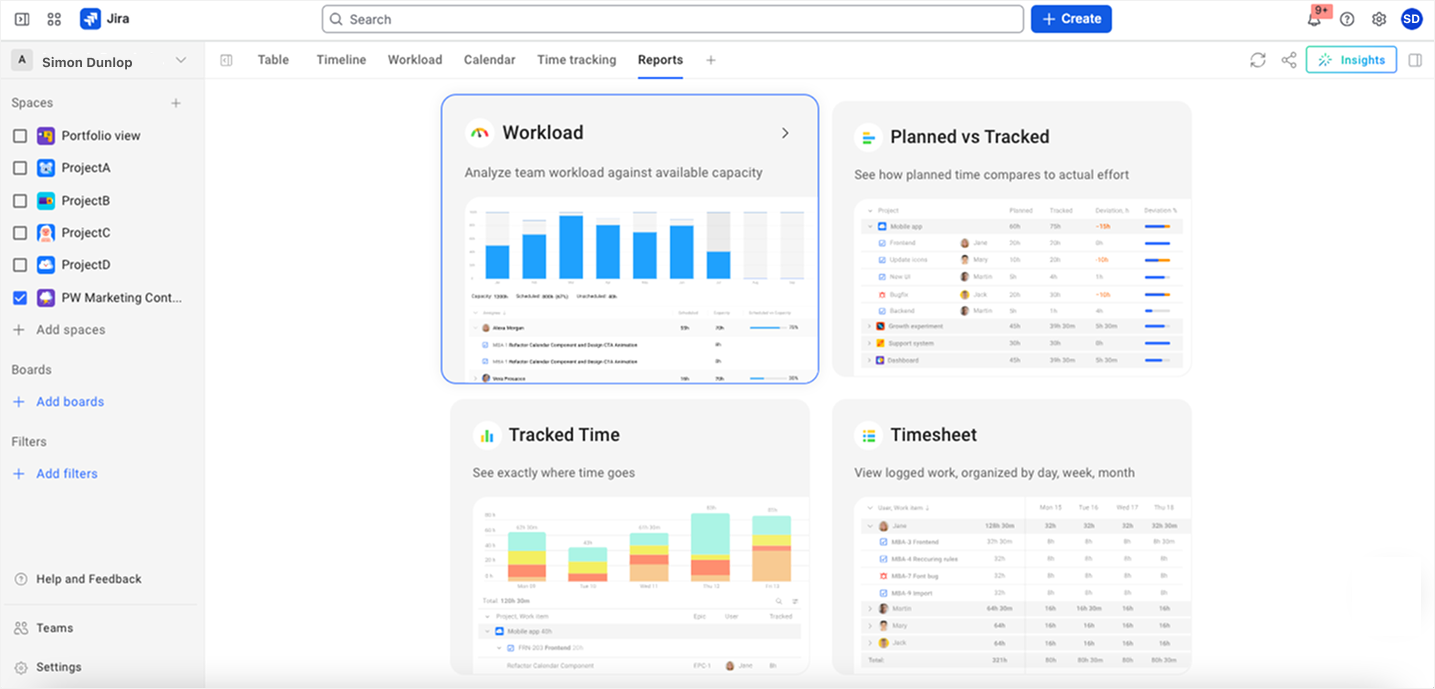Switch to the Timeline tab
This screenshot has height=689, width=1435.
[341, 60]
